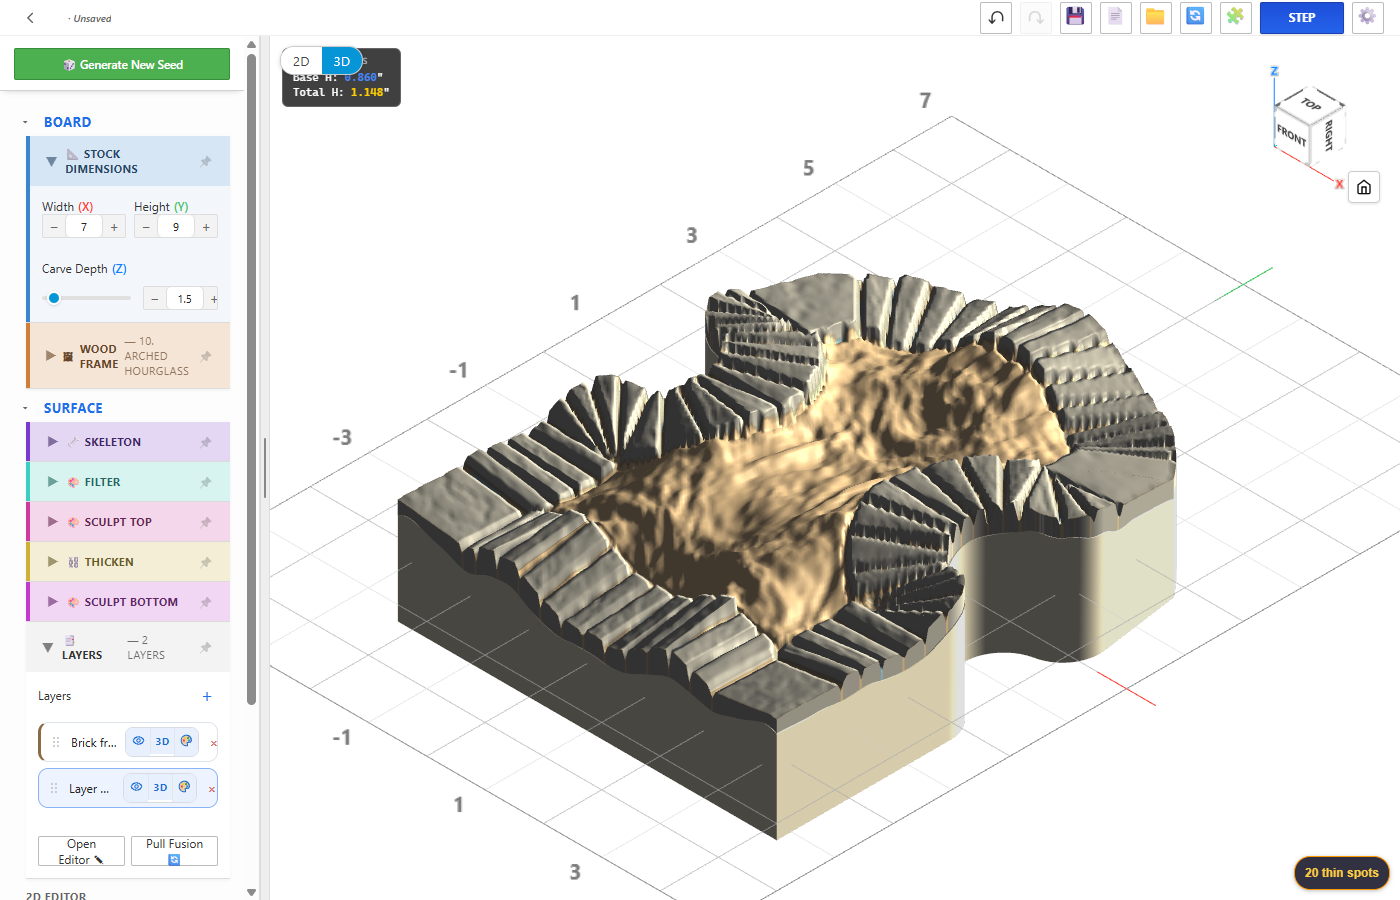The image size is (1400, 900).
Task: Toggle 3D for the second Layer row
Action: click(160, 788)
